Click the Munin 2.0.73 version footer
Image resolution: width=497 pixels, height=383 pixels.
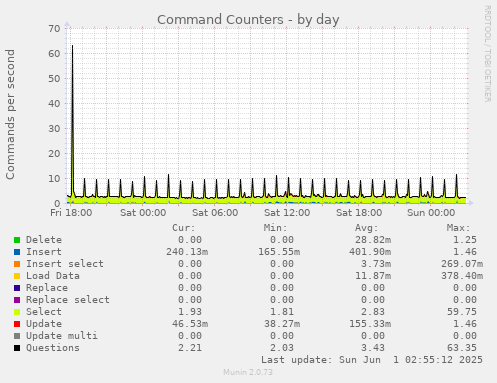click(248, 372)
